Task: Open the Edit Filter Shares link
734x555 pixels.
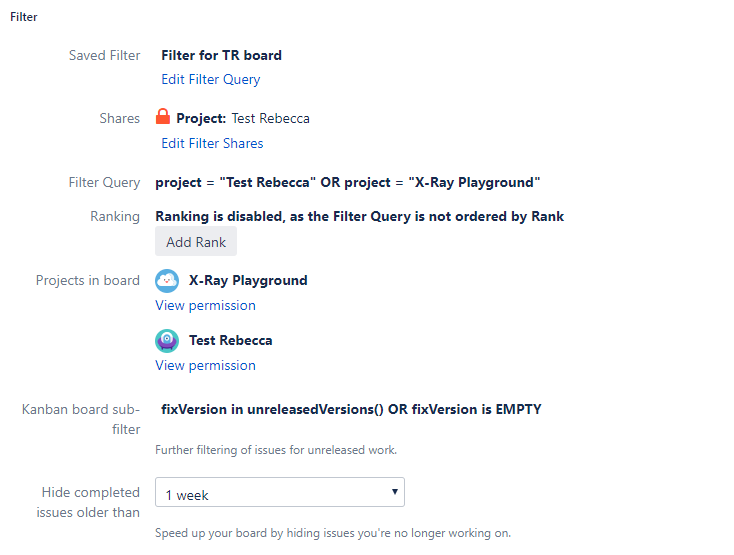Action: [212, 143]
